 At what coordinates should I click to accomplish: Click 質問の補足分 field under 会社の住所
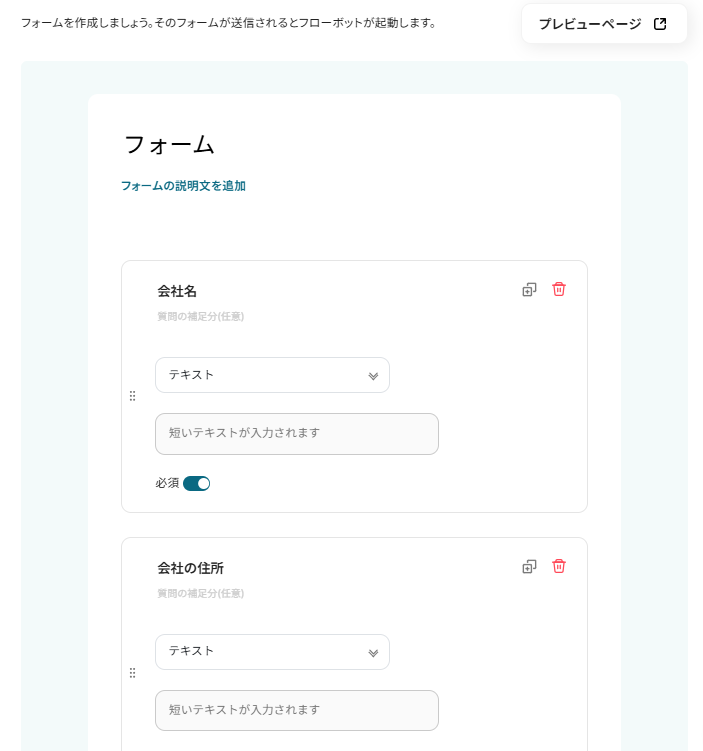click(x=200, y=594)
